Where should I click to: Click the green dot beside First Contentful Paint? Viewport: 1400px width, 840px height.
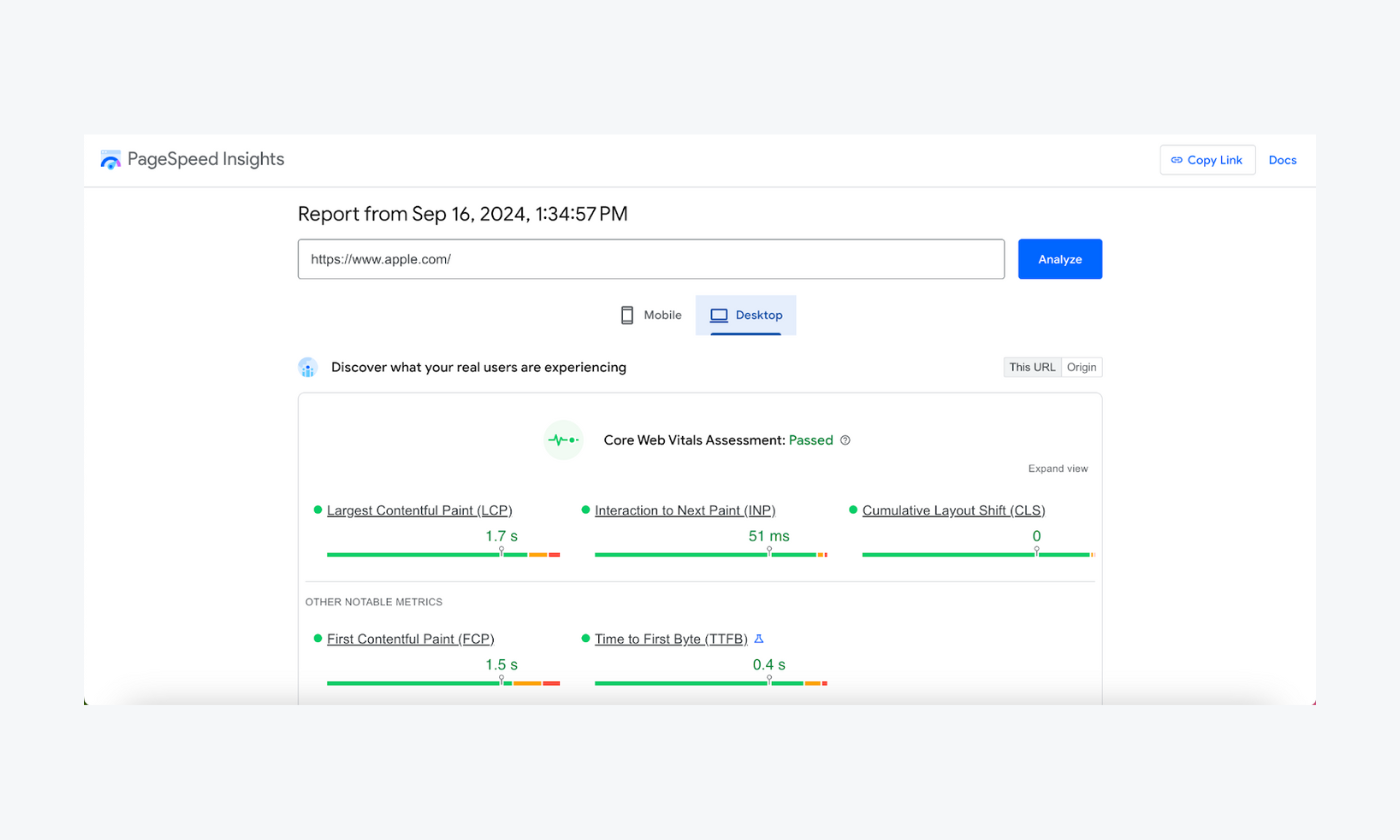[317, 639]
